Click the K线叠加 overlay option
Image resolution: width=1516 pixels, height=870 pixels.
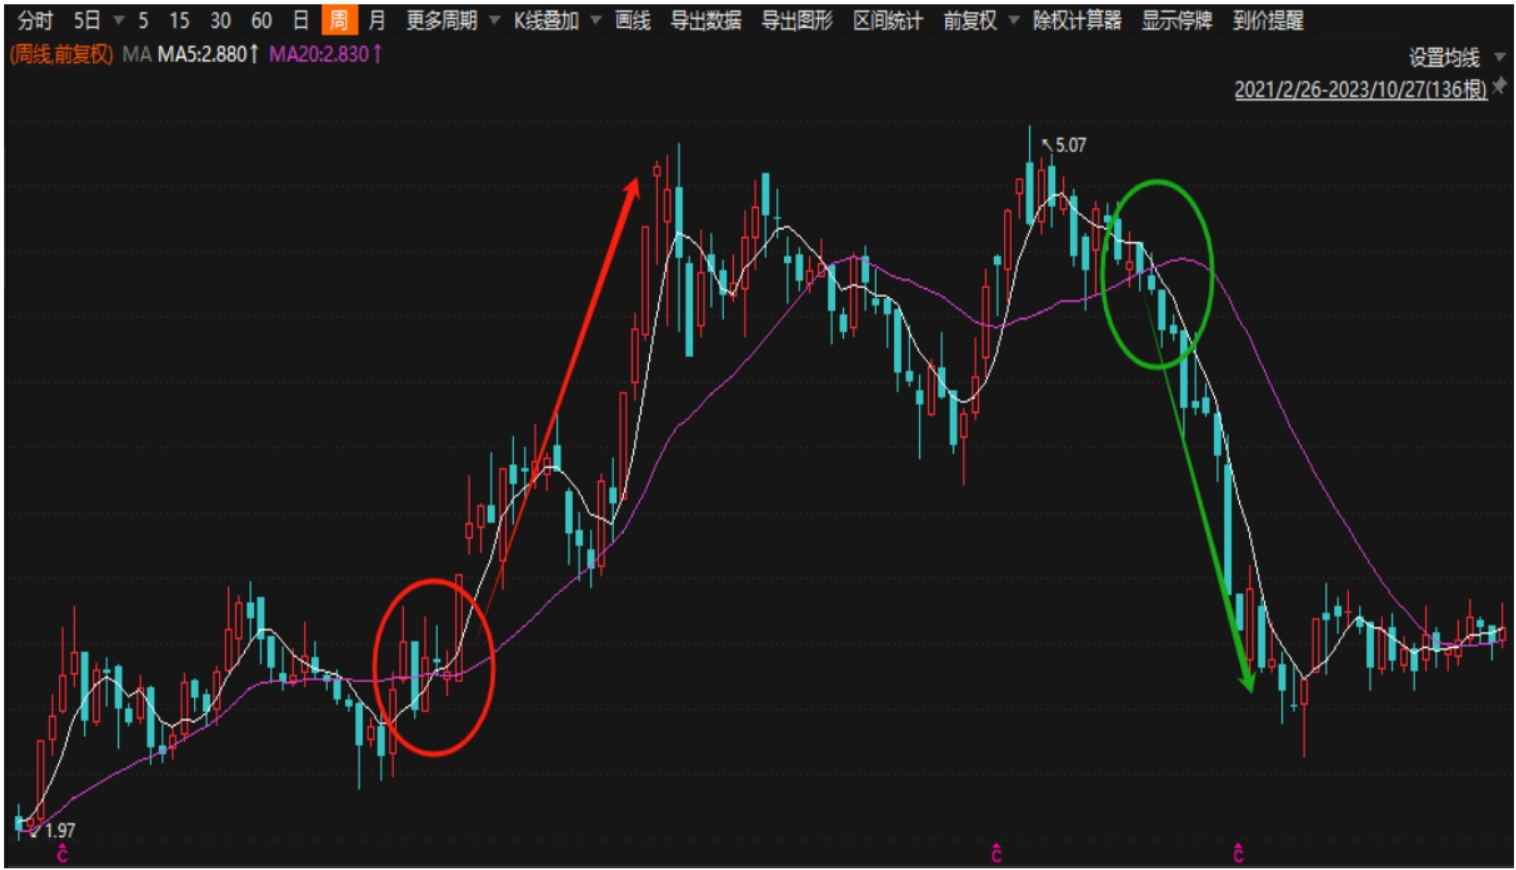pyautogui.click(x=546, y=20)
